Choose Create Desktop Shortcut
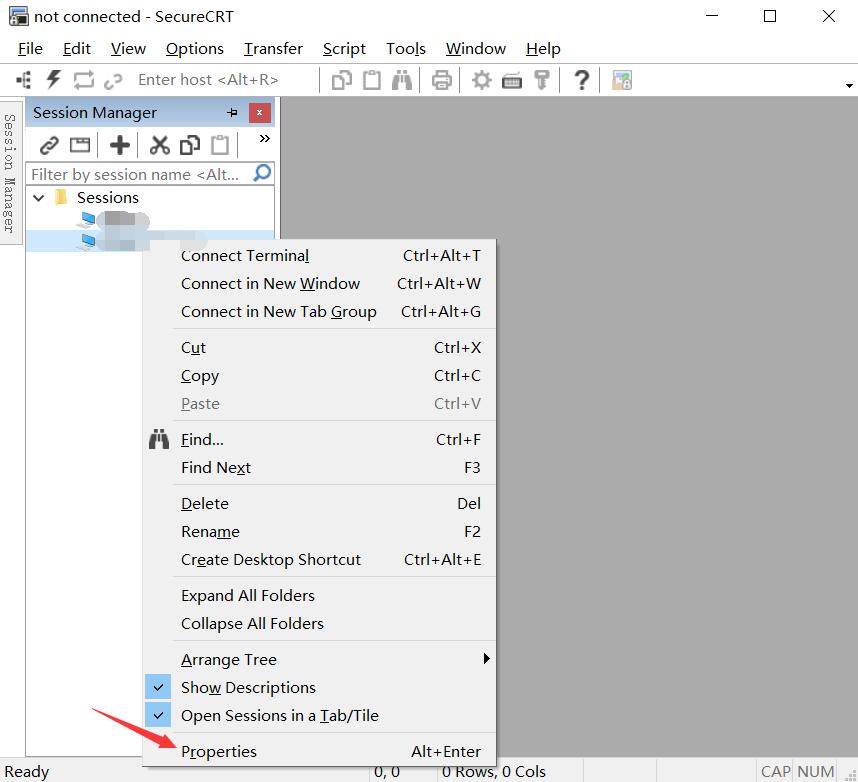This screenshot has height=782, width=858. pyautogui.click(x=320, y=559)
